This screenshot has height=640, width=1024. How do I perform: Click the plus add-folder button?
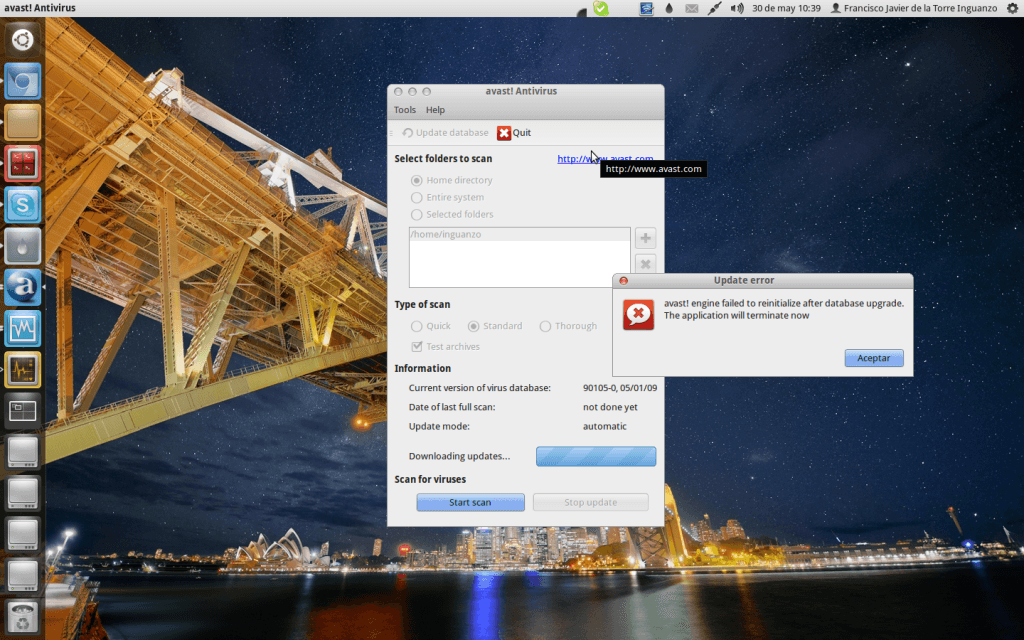tap(645, 238)
